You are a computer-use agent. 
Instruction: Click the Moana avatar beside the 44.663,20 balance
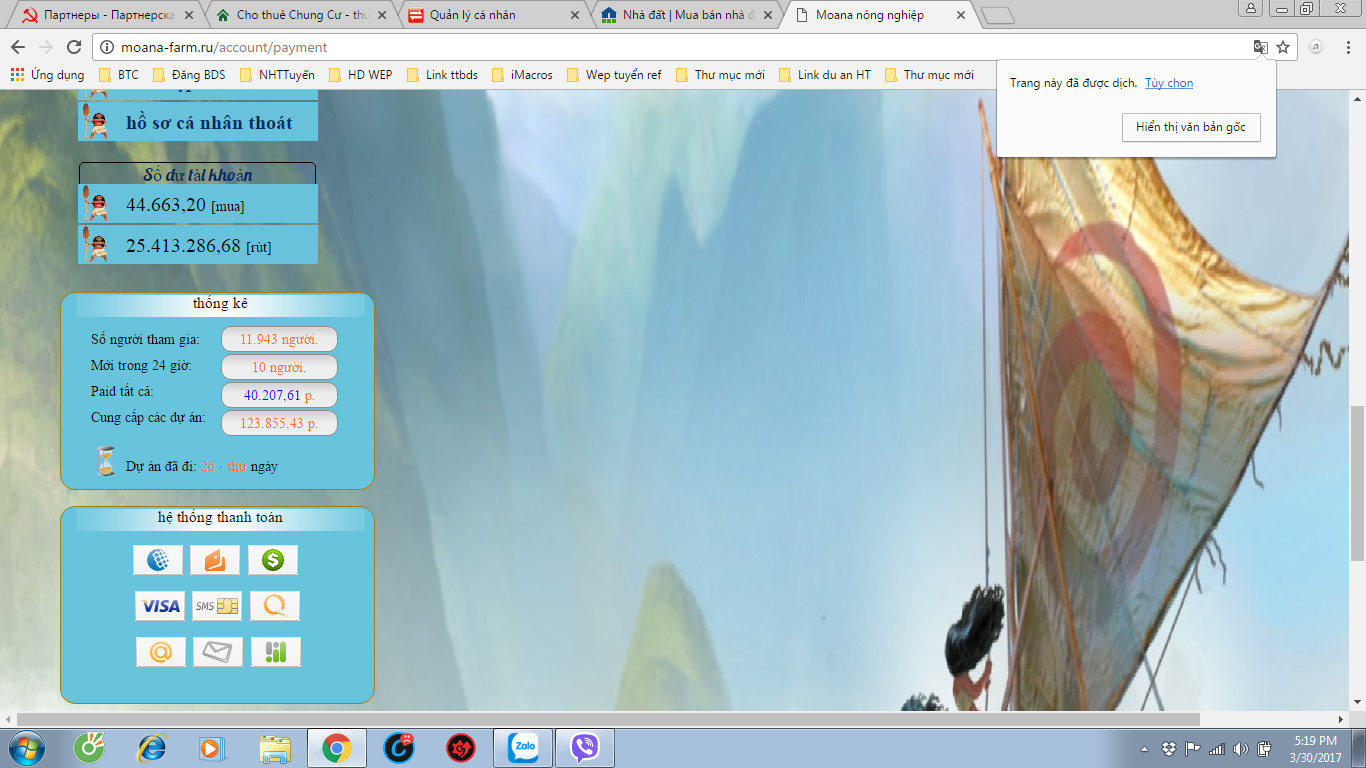point(97,204)
